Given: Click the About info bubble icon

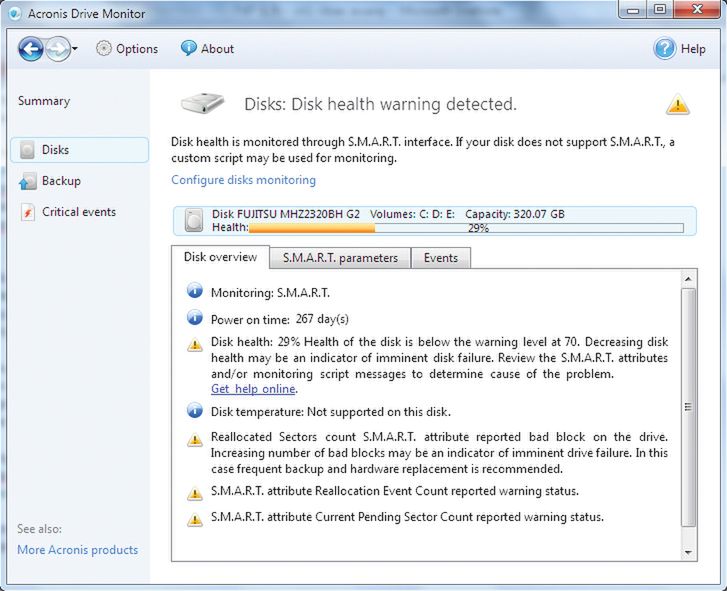Looking at the screenshot, I should pos(189,48).
